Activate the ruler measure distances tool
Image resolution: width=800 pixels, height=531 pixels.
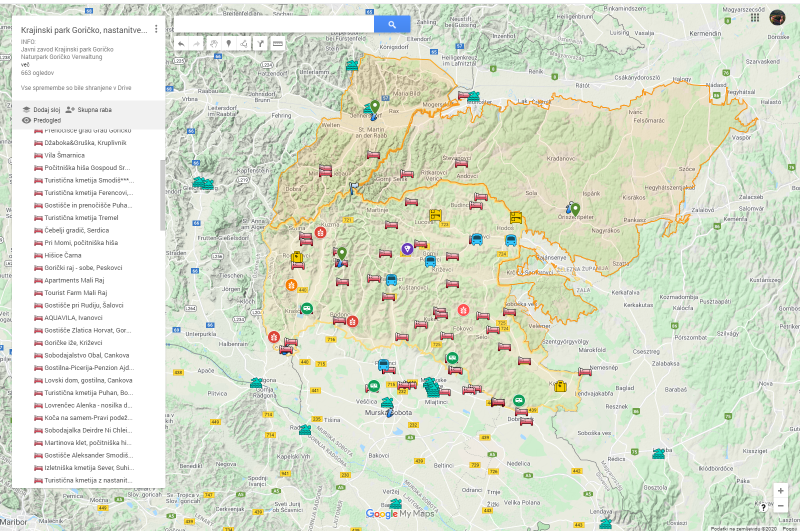pyautogui.click(x=277, y=44)
